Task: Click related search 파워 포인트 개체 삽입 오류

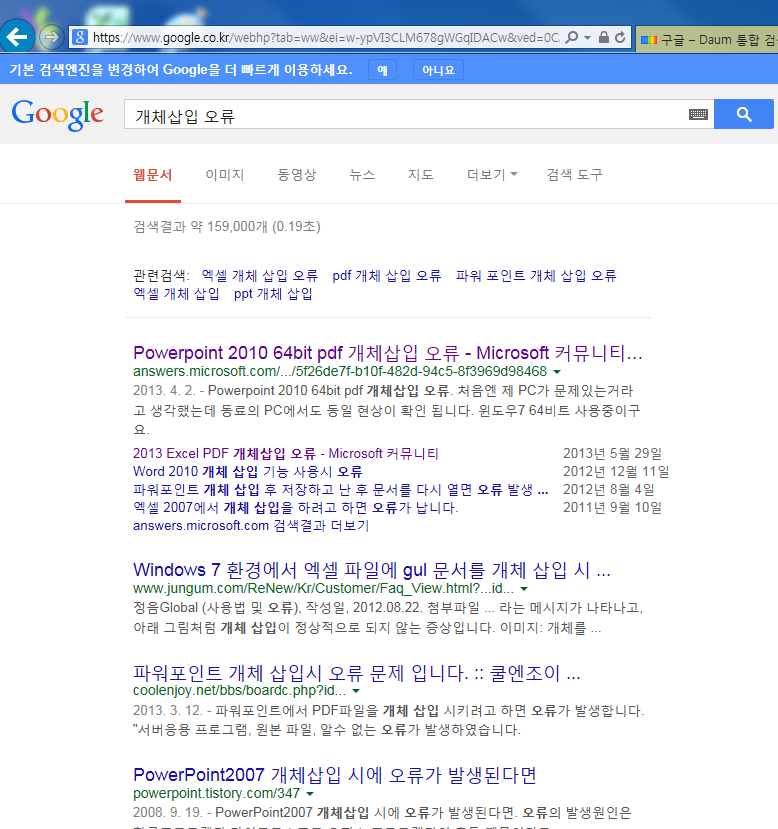Action: 536,275
